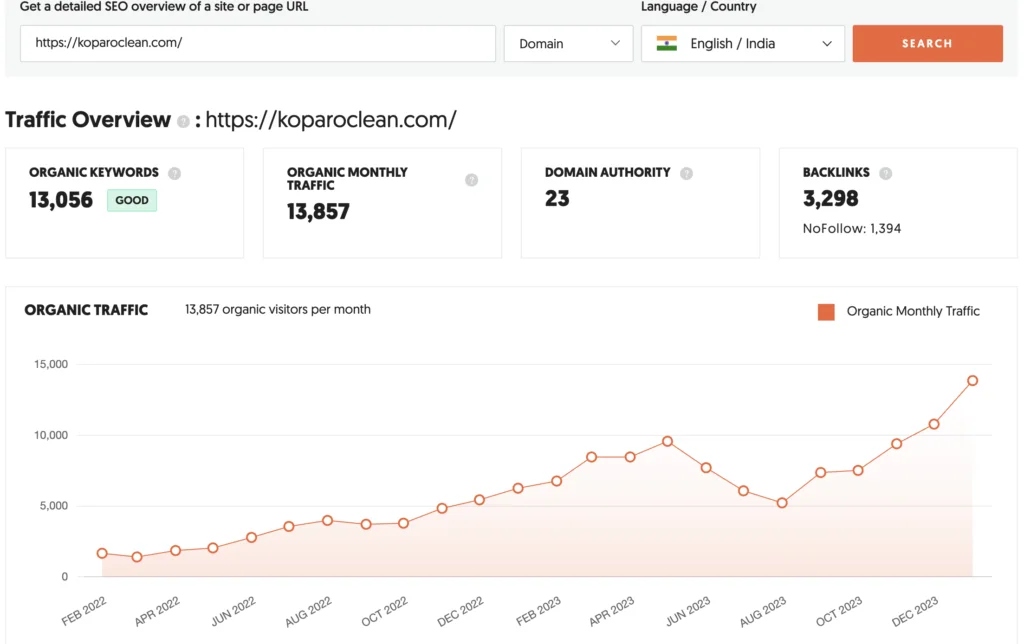Screen dimensions: 1024x644
Task: Click the DEC 2023 axis label
Action: [915, 611]
